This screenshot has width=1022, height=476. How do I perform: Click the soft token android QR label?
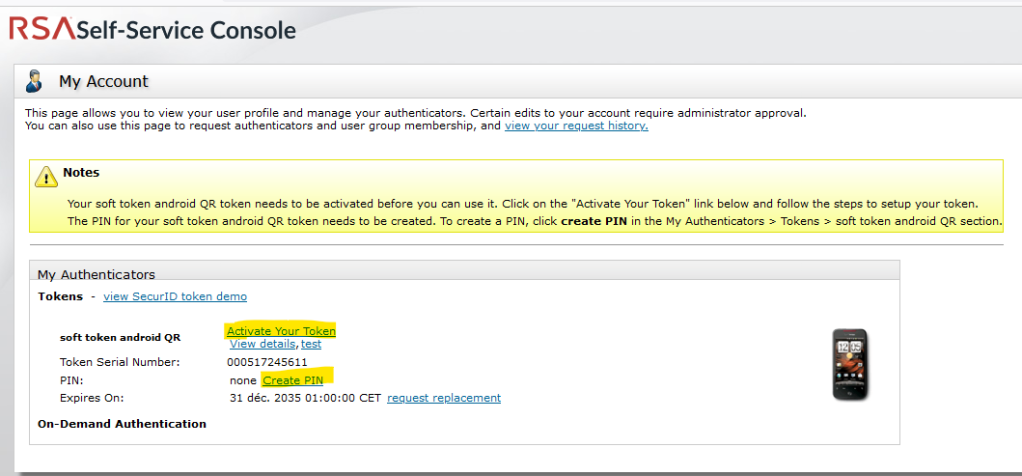[120, 338]
